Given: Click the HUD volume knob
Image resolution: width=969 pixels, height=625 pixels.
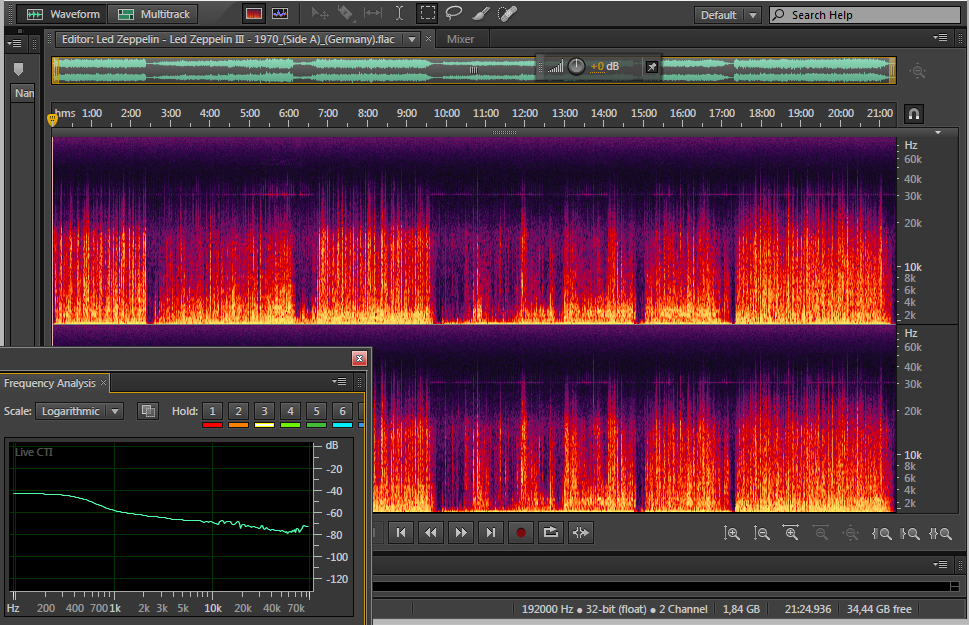Looking at the screenshot, I should pyautogui.click(x=576, y=66).
